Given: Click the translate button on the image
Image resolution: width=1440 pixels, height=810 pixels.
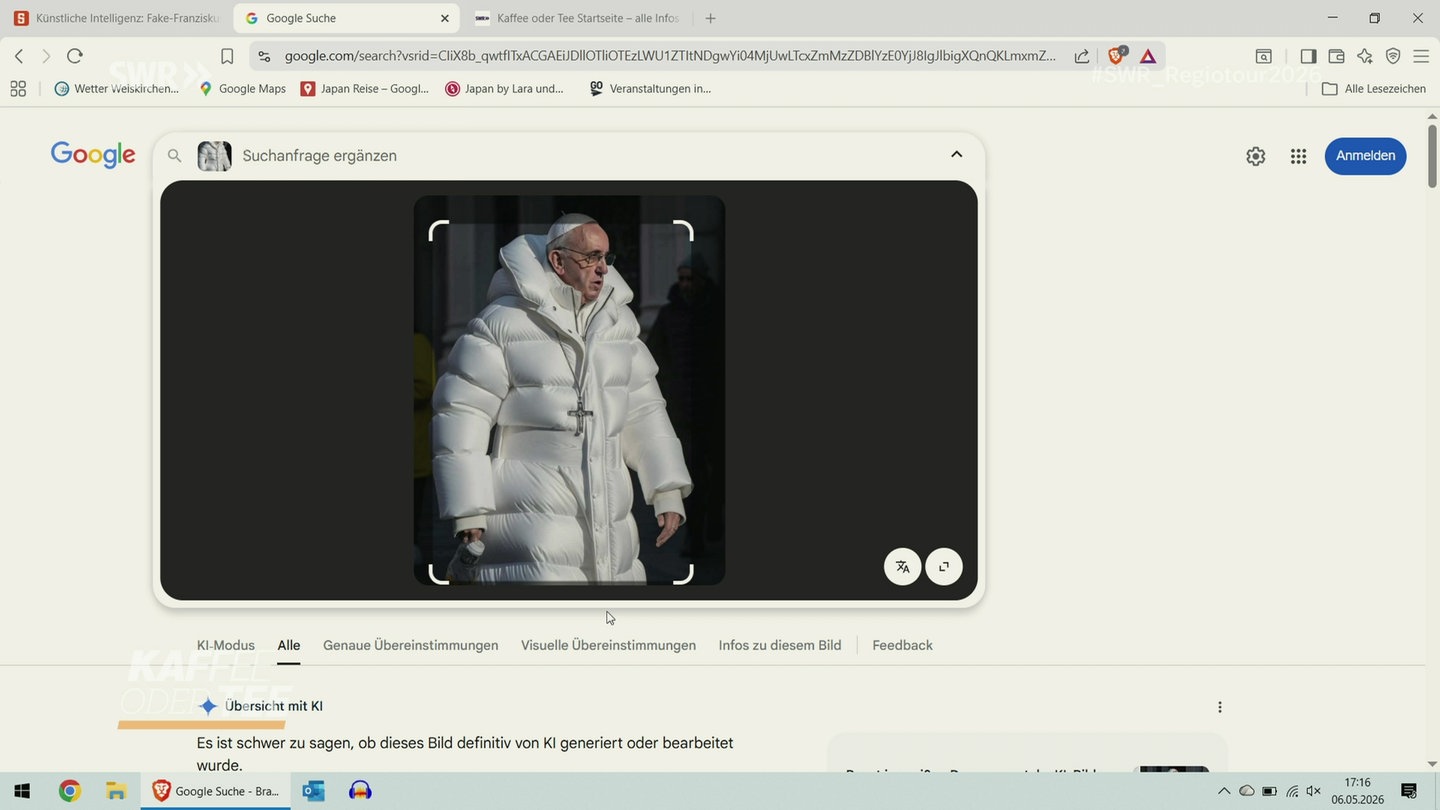Looking at the screenshot, I should (x=902, y=567).
